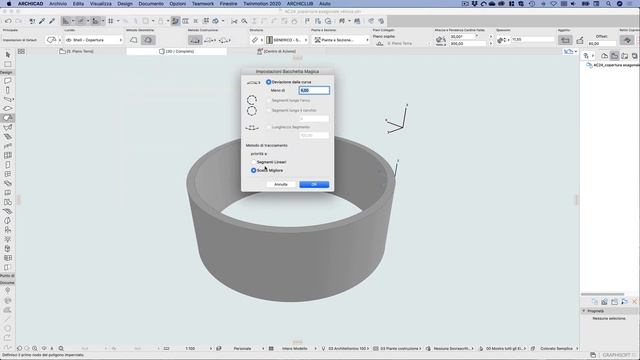This screenshot has width=640, height=360.
Task: Click the scissors split icon in the toolbar
Action: (x=234, y=21)
